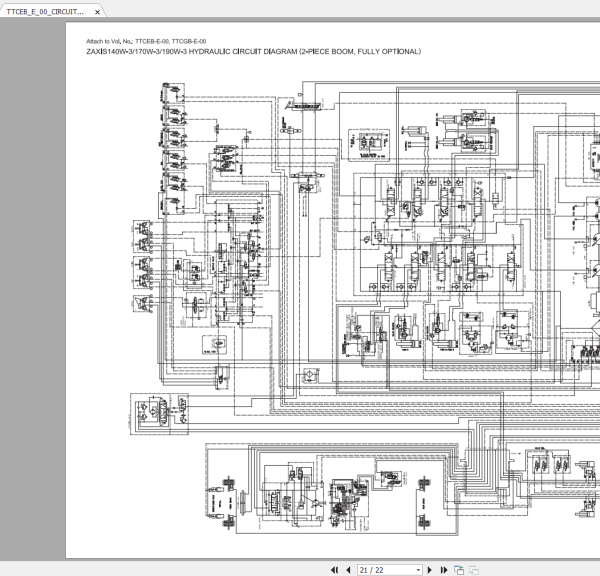Close the TTCEB_E_00_CIRCUIT tab
Viewport: 600px width, 576px height.
[95, 12]
